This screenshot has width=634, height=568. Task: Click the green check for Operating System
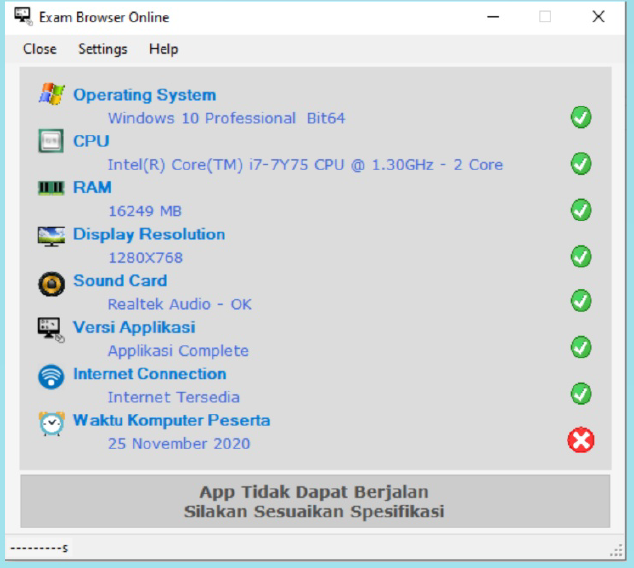click(581, 117)
